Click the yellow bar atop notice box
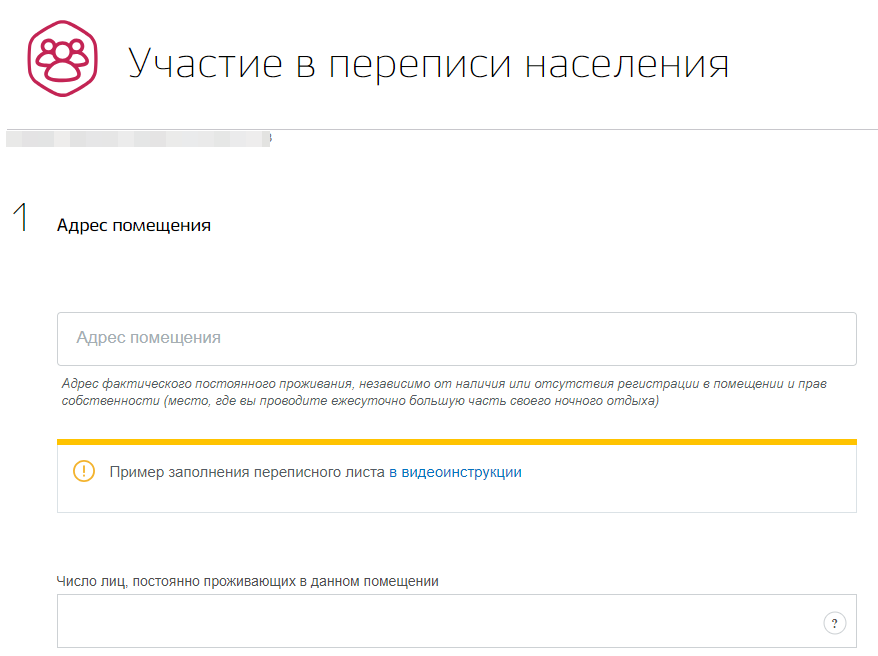The image size is (878, 656). pos(456,441)
